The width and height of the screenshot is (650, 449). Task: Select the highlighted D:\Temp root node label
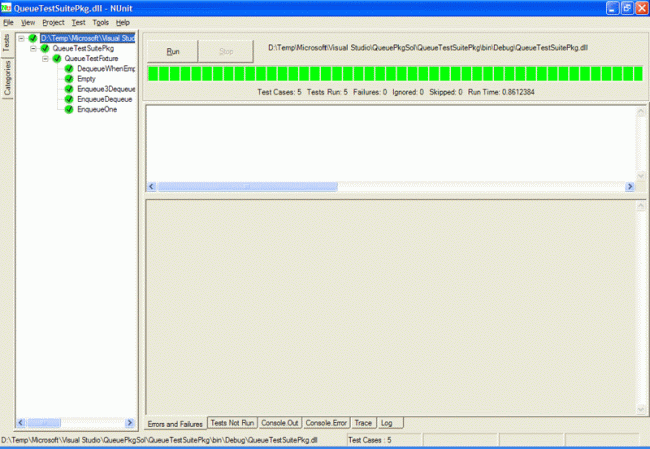(x=87, y=38)
